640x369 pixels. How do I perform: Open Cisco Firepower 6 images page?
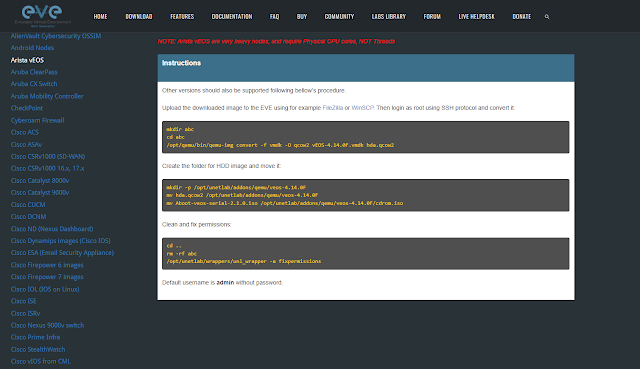(x=47, y=265)
